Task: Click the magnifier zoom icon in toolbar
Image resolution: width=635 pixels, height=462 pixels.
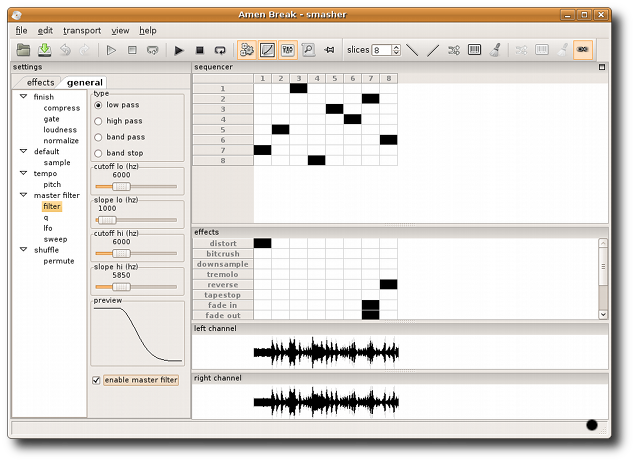Action: tap(308, 50)
